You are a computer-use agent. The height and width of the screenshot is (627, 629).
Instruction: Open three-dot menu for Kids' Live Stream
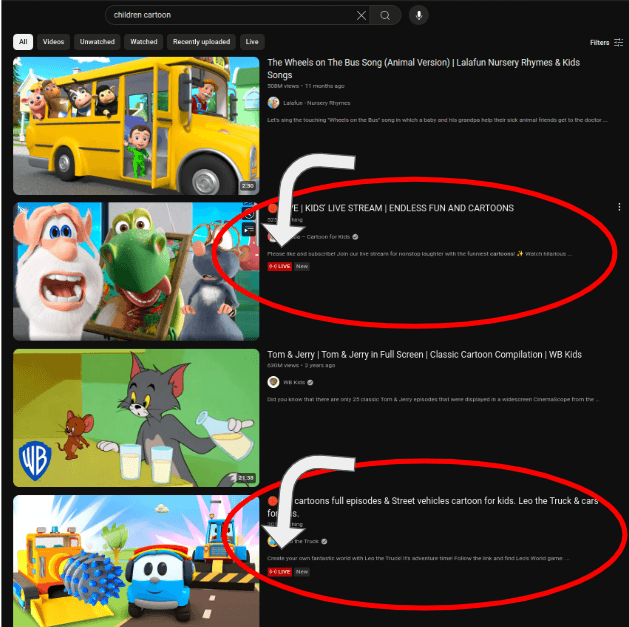click(619, 207)
